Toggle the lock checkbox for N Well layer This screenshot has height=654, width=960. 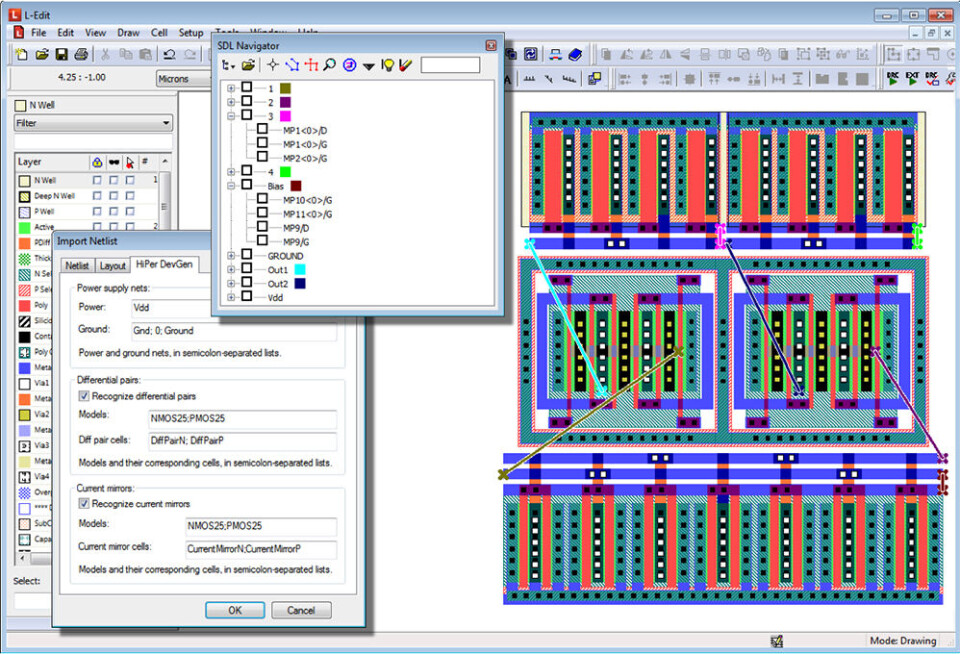pyautogui.click(x=97, y=180)
